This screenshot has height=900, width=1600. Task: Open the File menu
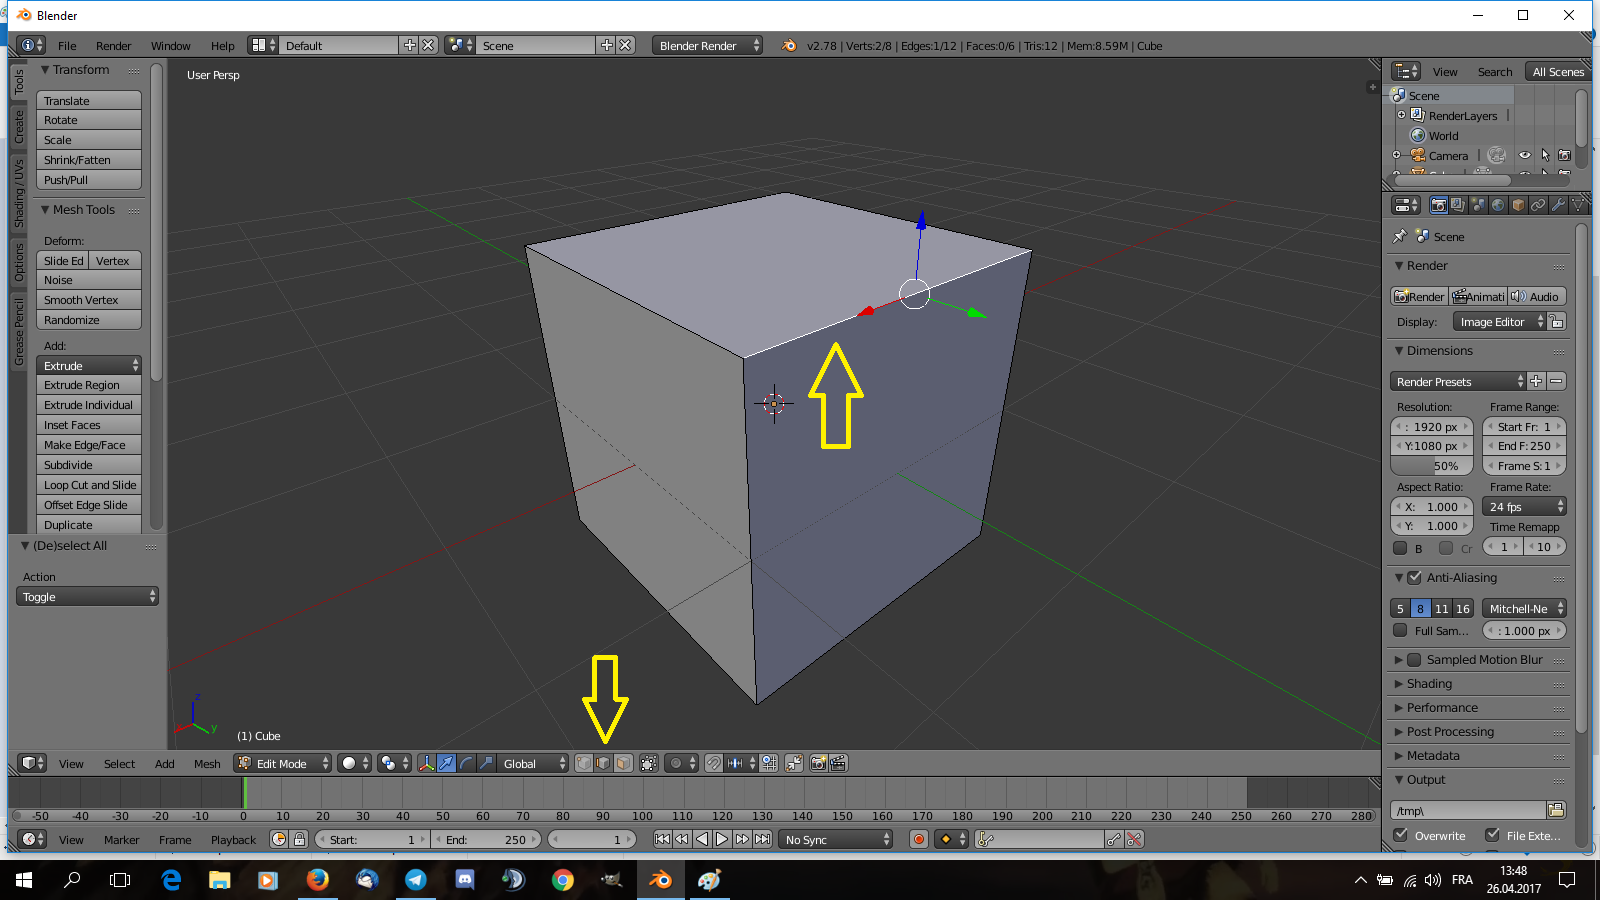(67, 45)
